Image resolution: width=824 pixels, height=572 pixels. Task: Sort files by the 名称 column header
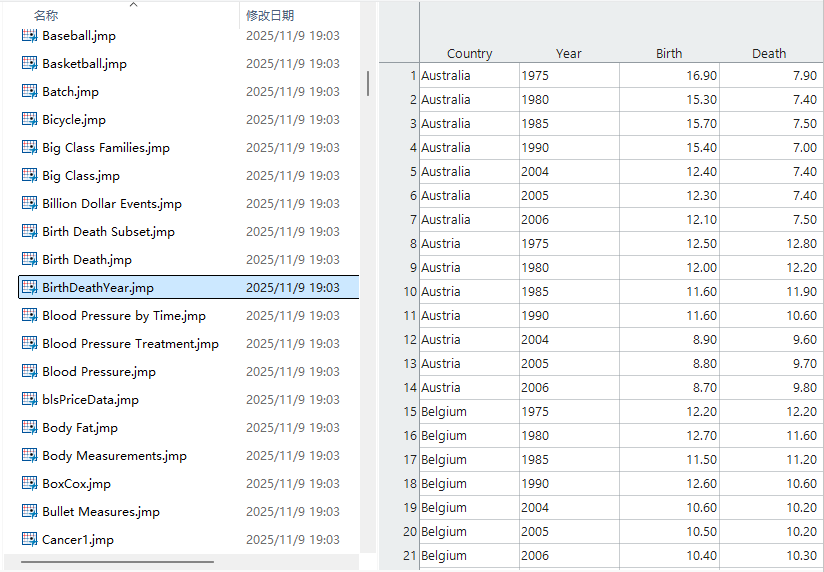click(x=46, y=16)
